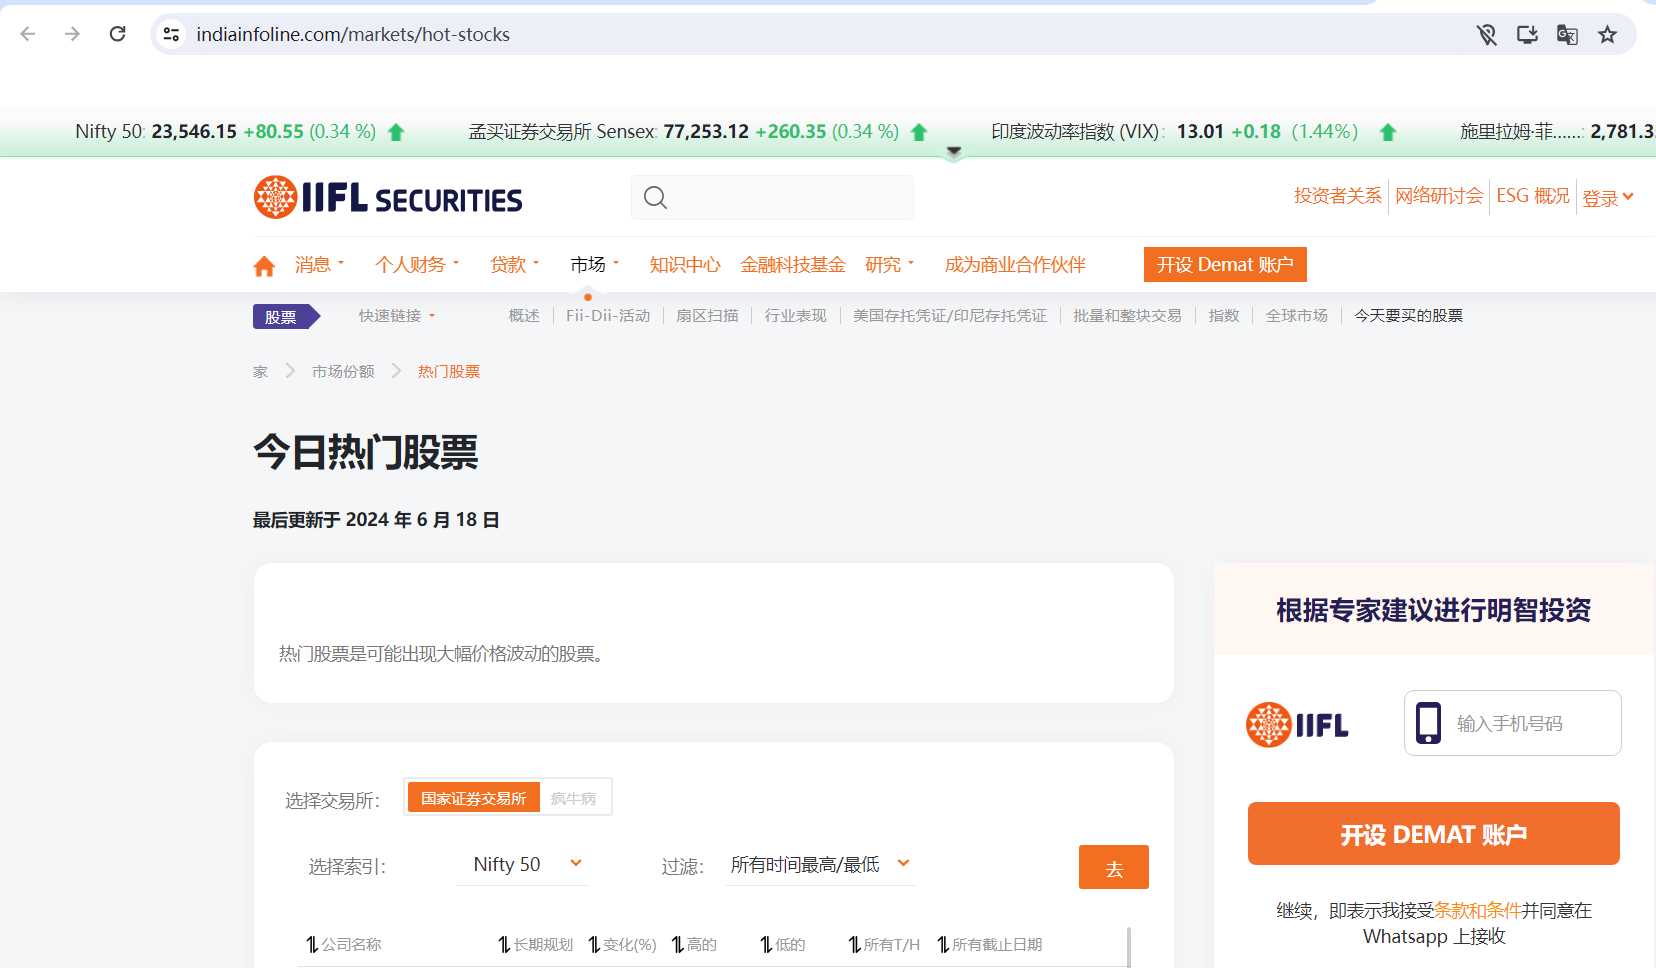
Task: Click the install app icon in address bar
Action: tap(1527, 35)
